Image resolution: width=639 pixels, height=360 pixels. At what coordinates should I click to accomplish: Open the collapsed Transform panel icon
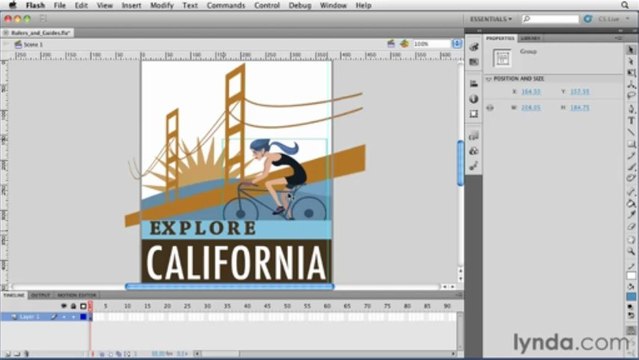click(474, 114)
